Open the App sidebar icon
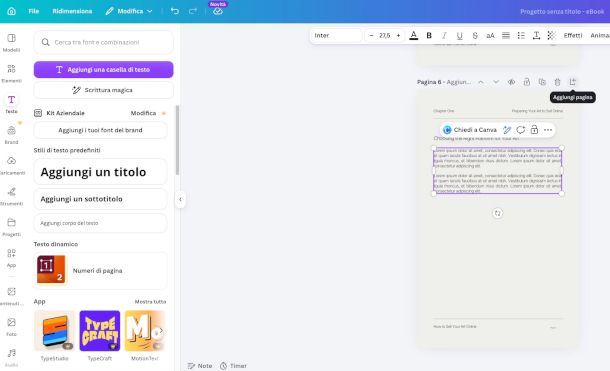The image size is (610, 371). point(11,258)
